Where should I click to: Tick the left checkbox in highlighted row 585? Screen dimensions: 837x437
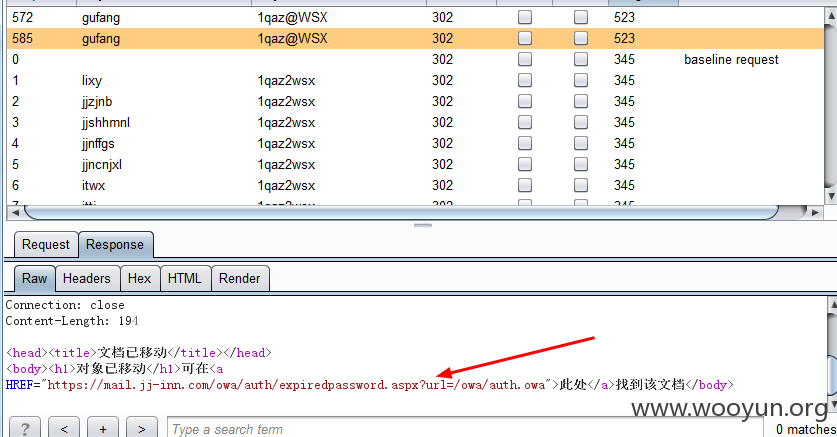tap(525, 38)
